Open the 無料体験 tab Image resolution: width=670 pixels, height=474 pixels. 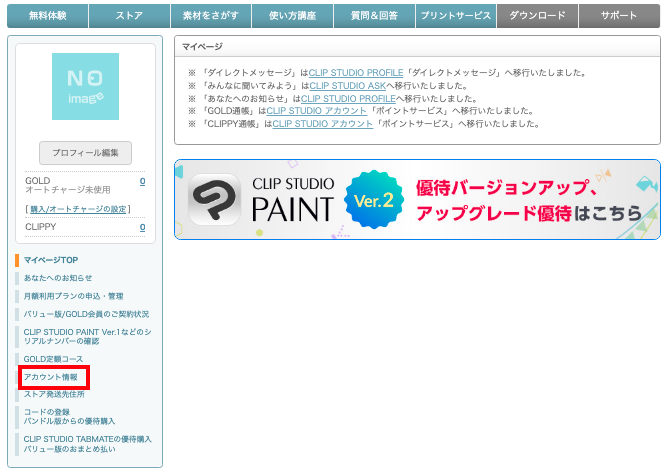(47, 16)
